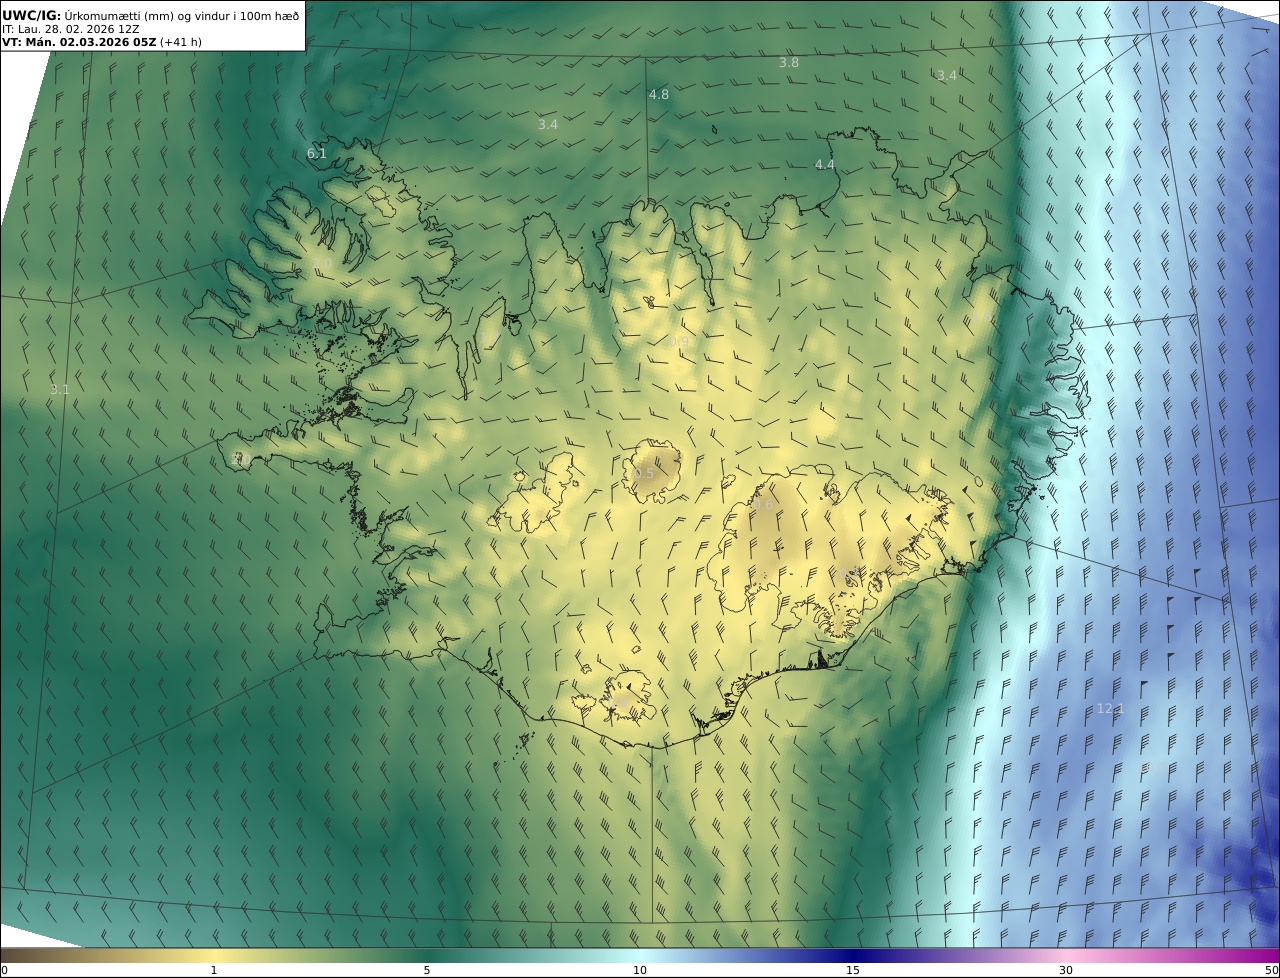The width and height of the screenshot is (1280, 978).
Task: Click the 0.6 value on Vatnajökull glacier
Action: click(x=763, y=505)
